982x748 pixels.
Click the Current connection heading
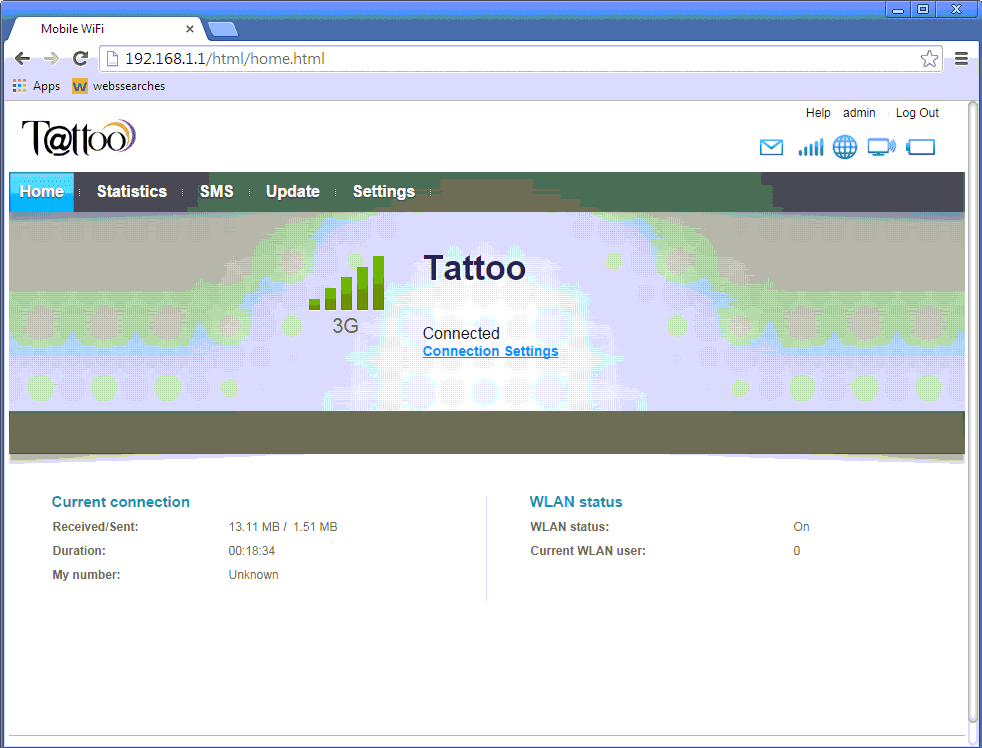coord(120,502)
